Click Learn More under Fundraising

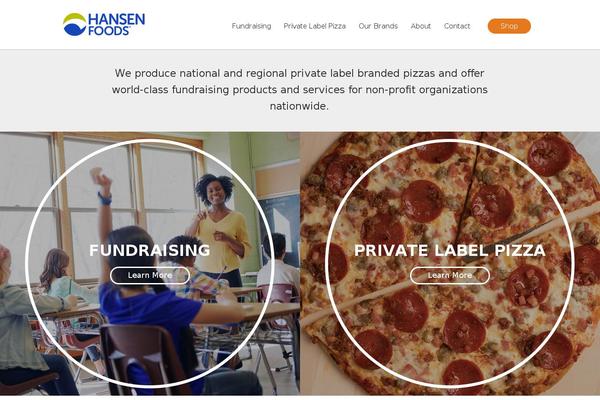(x=150, y=275)
